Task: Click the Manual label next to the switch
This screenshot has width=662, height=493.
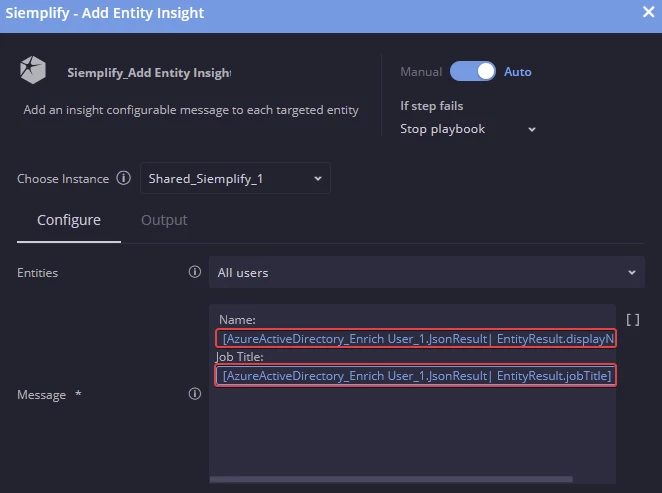Action: point(421,72)
